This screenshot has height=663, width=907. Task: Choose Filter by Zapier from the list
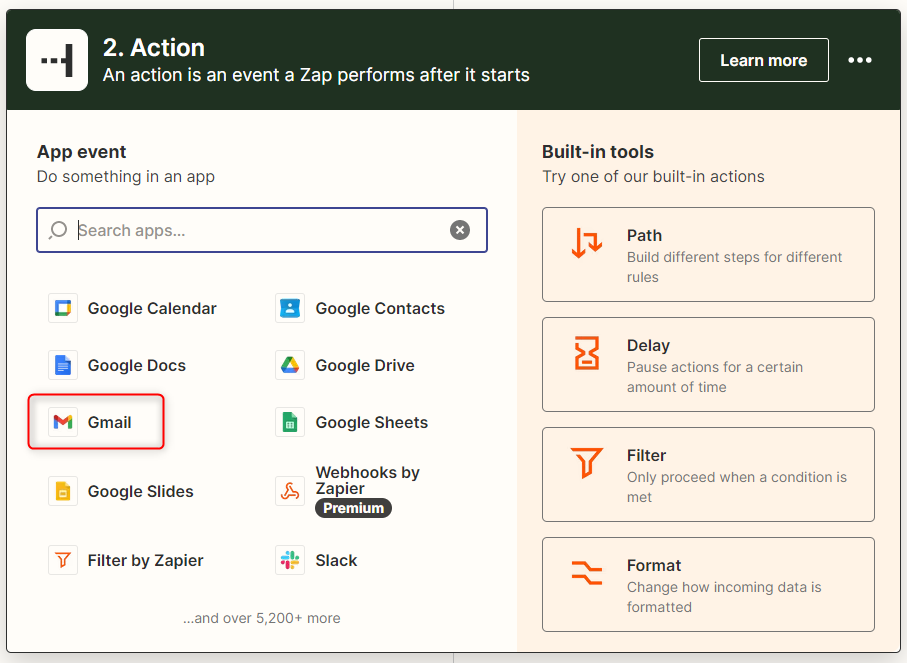coord(63,560)
